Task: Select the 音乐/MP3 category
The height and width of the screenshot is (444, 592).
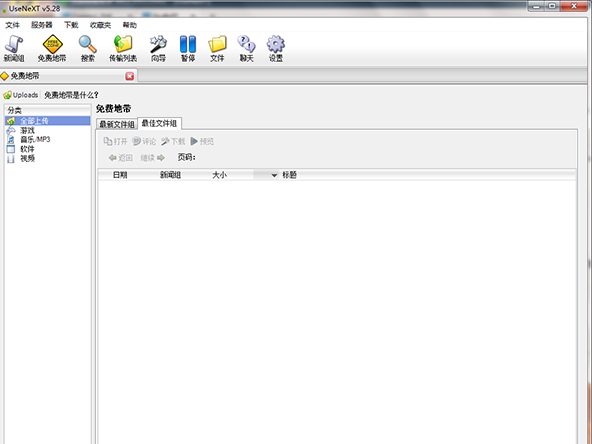Action: (28, 139)
